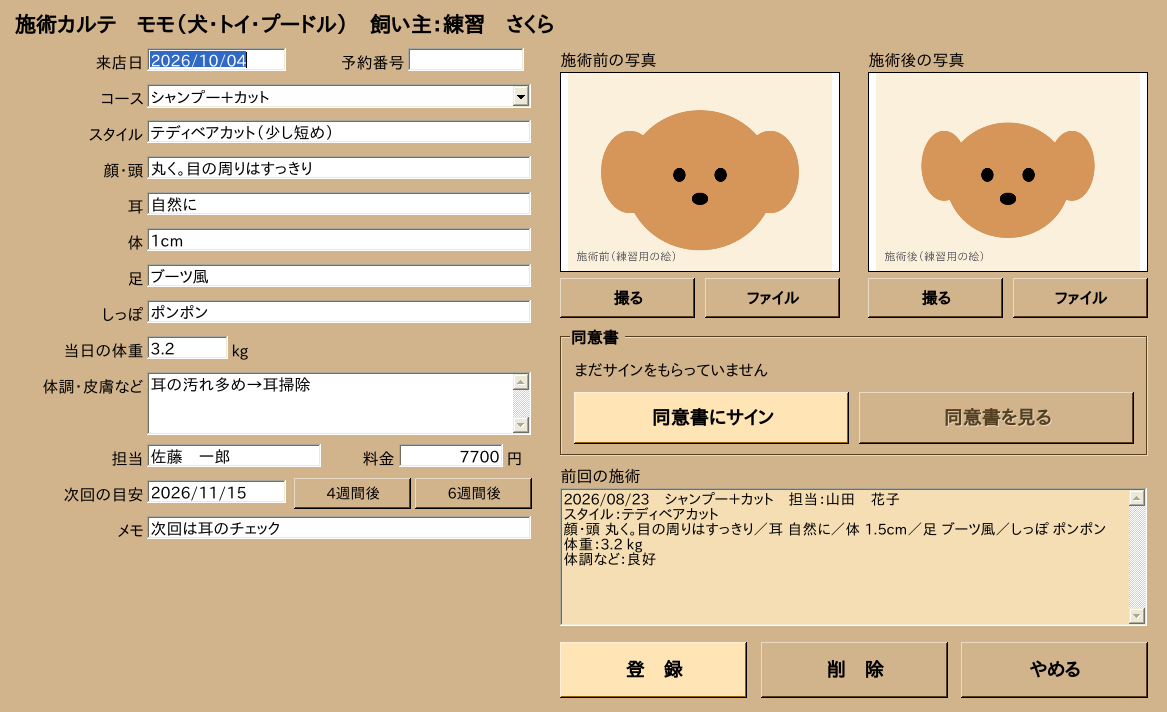This screenshot has height=712, width=1167.
Task: Click the 施術前の写真 thumbnail
Action: (700, 172)
